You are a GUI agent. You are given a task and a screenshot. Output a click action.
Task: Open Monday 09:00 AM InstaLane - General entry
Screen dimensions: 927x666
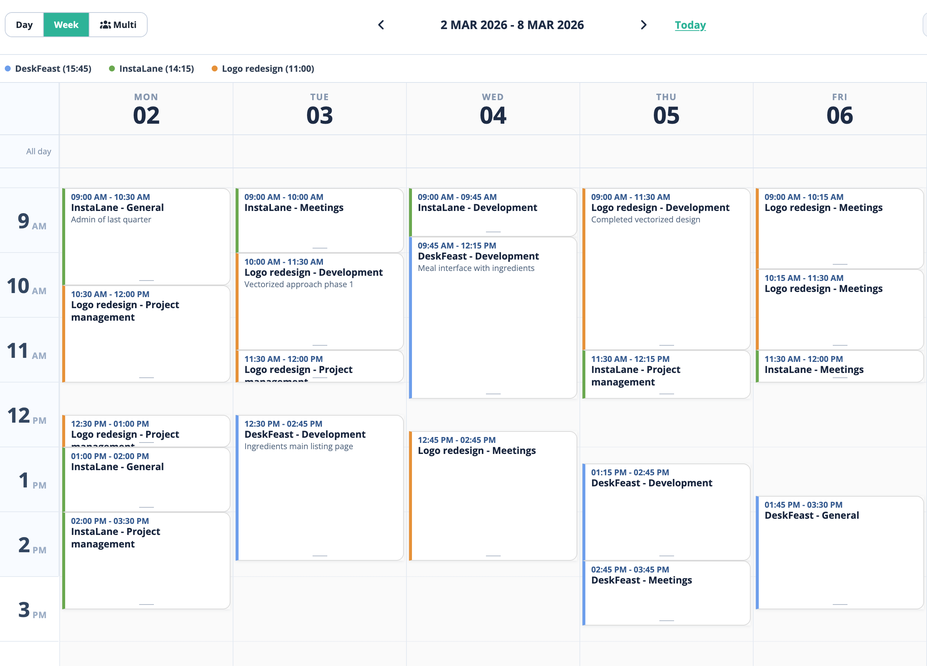[146, 236]
